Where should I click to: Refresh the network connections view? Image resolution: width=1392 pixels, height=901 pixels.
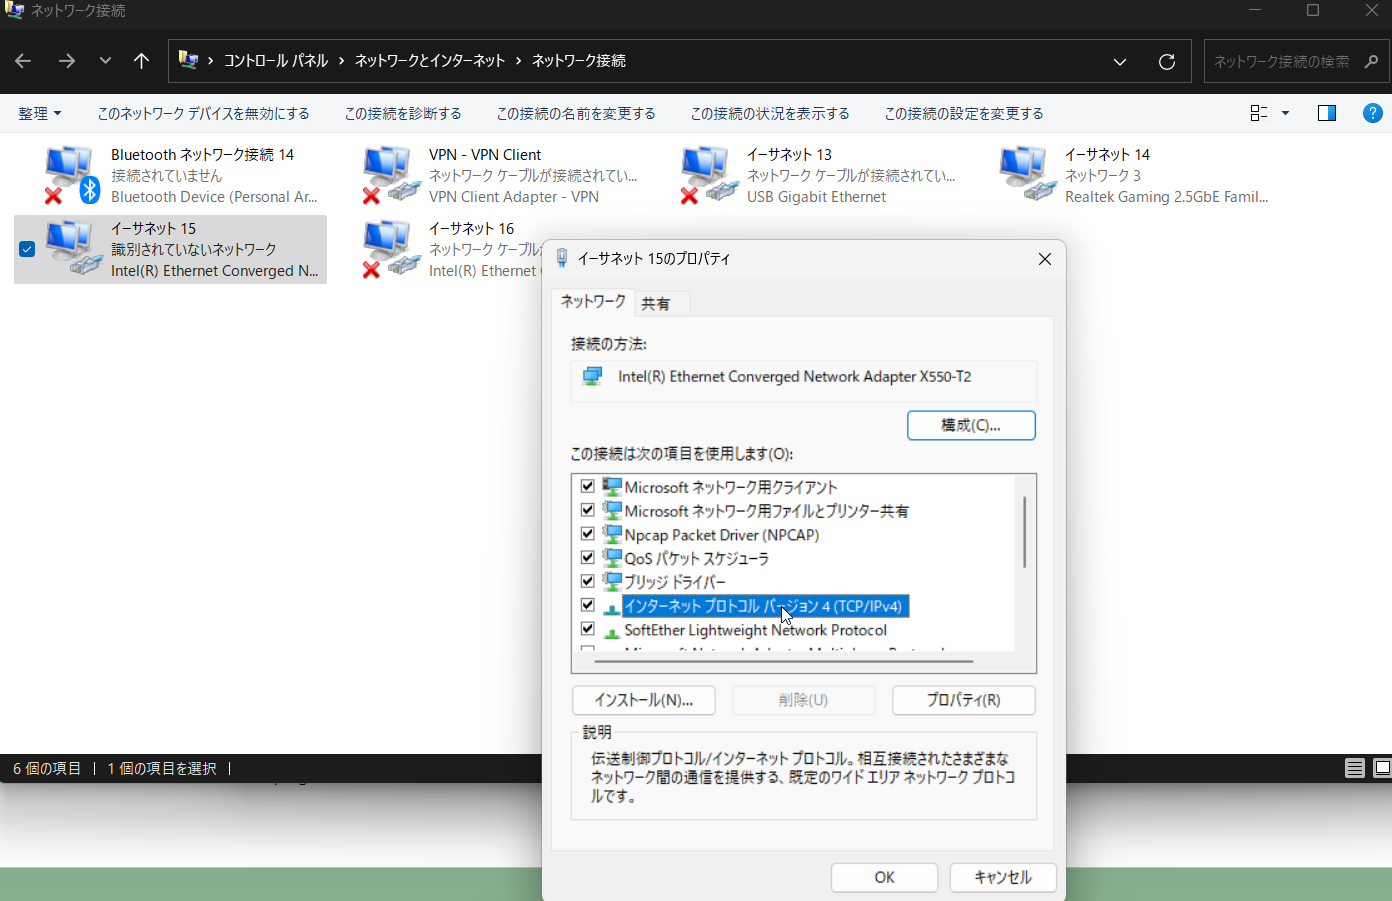click(x=1166, y=61)
